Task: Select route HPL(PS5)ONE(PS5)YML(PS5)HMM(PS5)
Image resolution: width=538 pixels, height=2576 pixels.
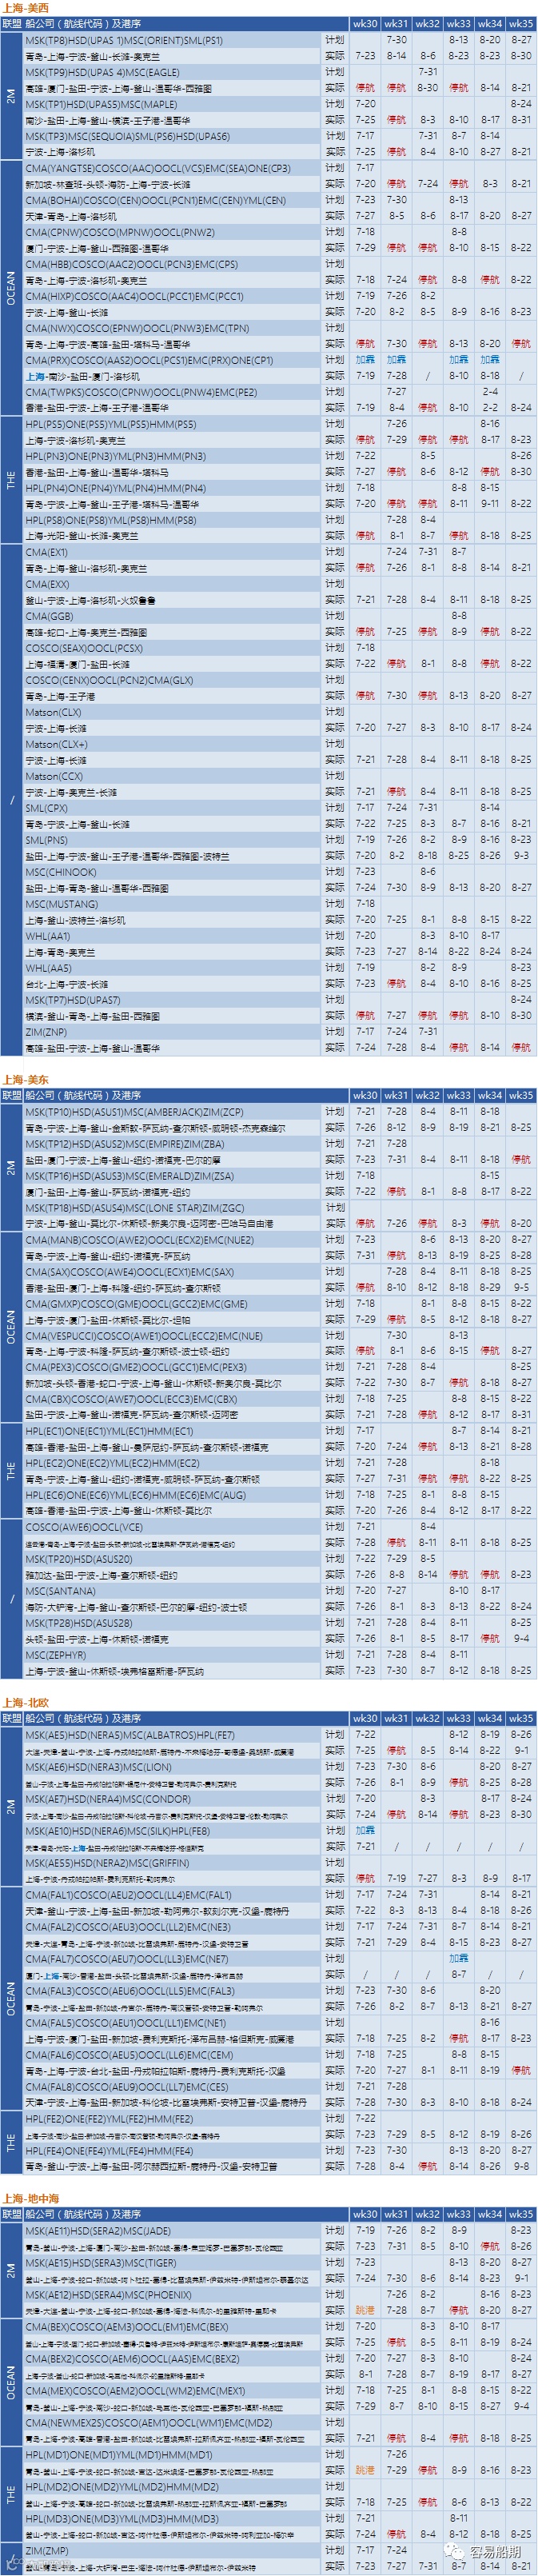Action: pyautogui.click(x=110, y=424)
